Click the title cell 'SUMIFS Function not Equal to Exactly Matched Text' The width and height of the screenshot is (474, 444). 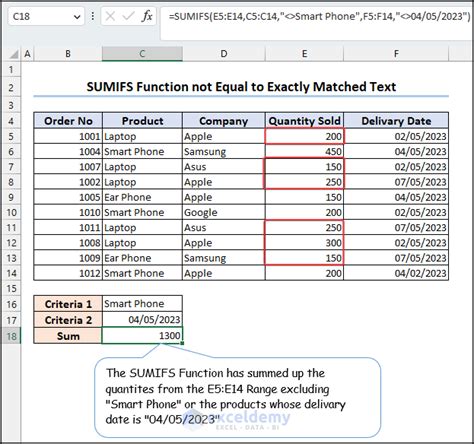241,87
